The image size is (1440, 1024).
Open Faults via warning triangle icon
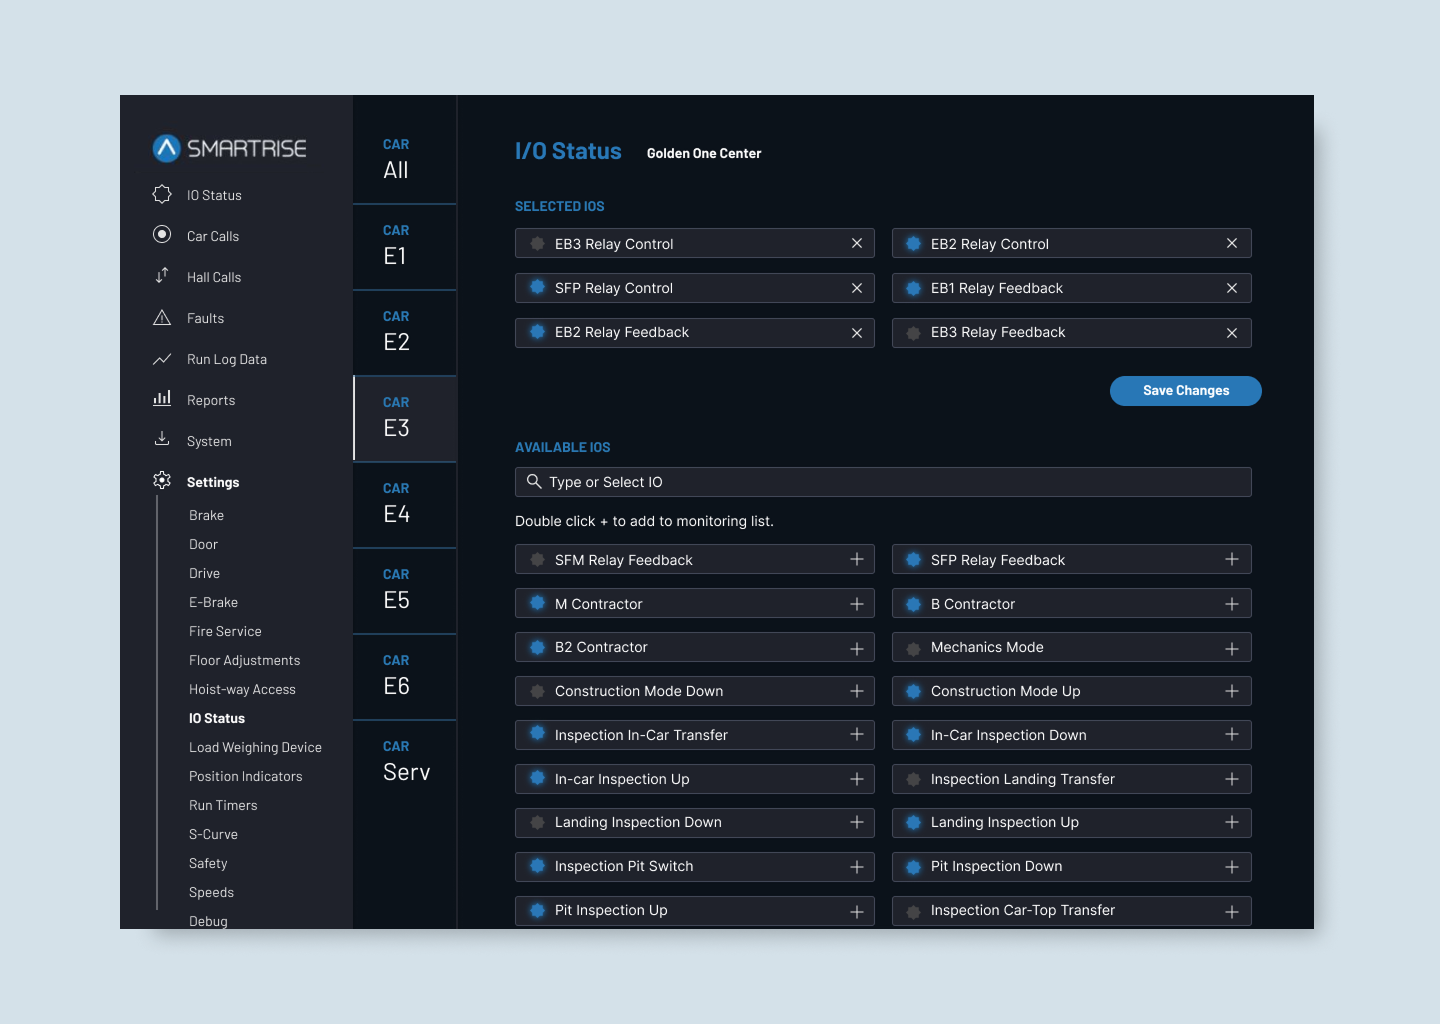162,318
